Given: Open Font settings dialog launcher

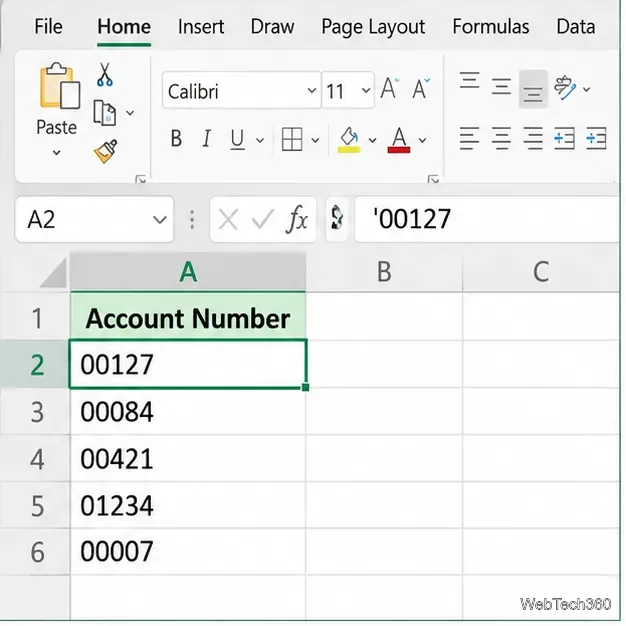Looking at the screenshot, I should click(434, 180).
